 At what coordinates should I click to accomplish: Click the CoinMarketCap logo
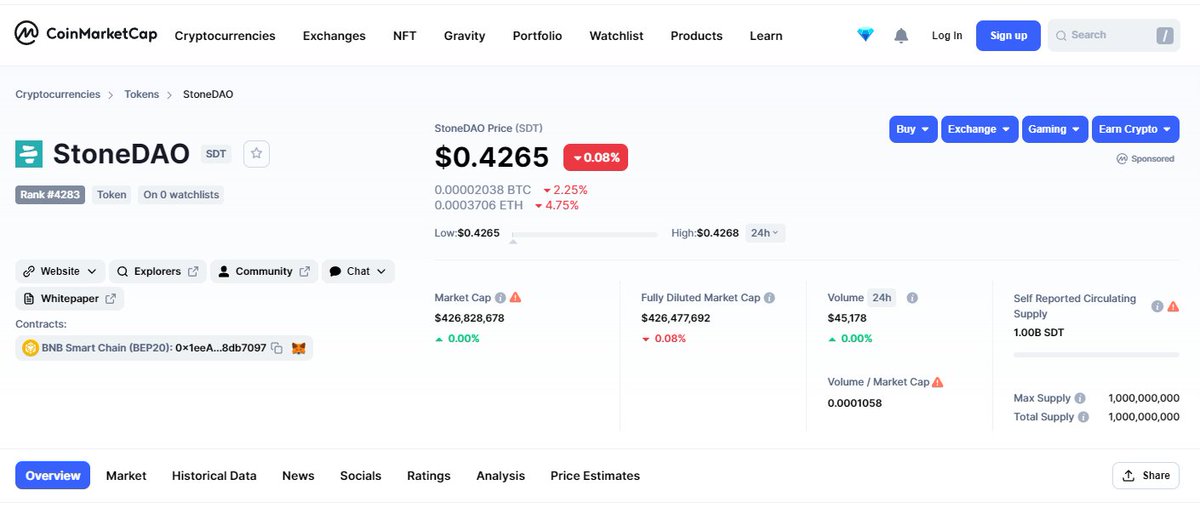coord(86,34)
